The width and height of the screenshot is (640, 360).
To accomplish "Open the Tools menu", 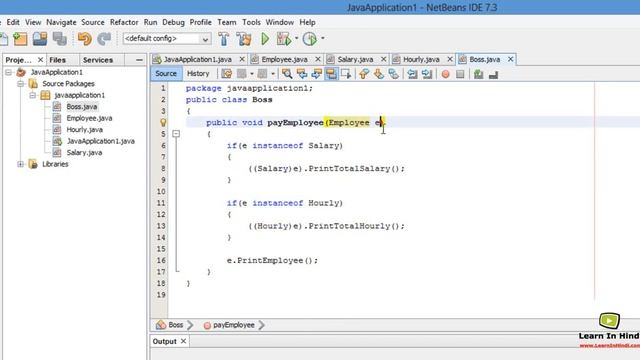I will point(251,22).
